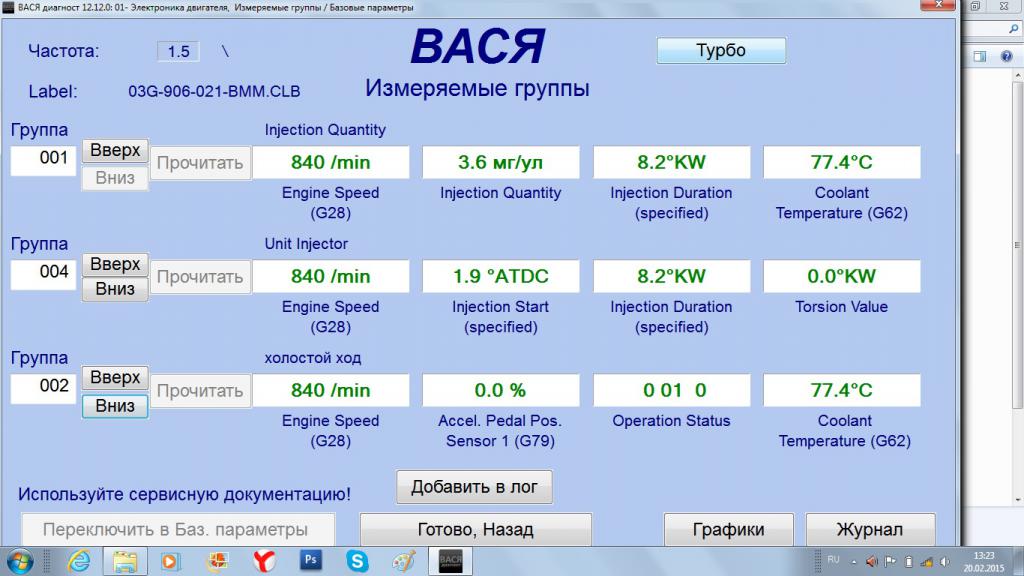The width and height of the screenshot is (1024, 576).
Task: Click the Unit Injector group heading
Action: pos(306,244)
